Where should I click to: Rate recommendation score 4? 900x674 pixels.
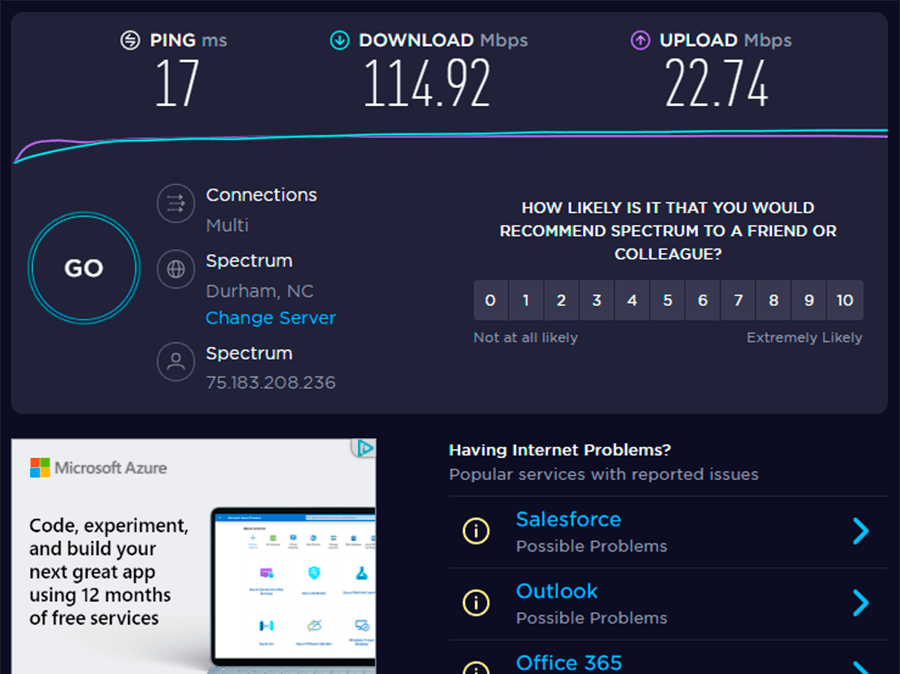pyautogui.click(x=632, y=300)
